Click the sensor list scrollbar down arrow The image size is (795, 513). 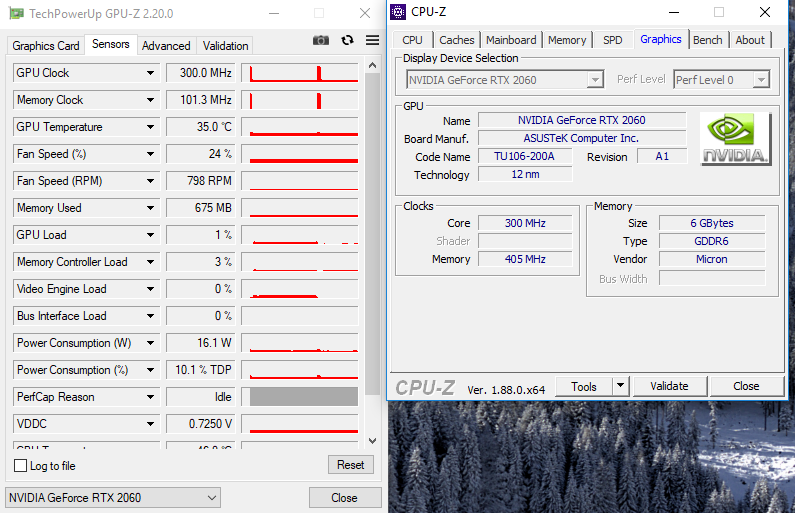click(372, 441)
